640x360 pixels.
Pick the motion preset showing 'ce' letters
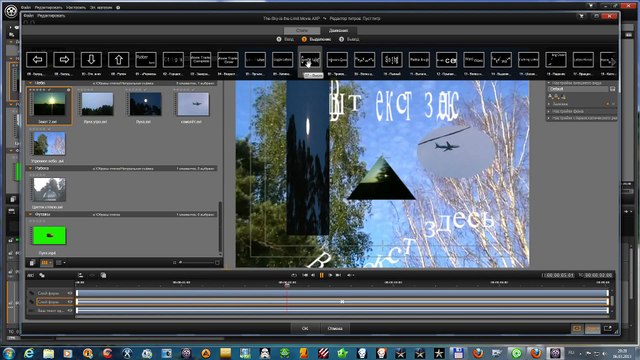447,60
